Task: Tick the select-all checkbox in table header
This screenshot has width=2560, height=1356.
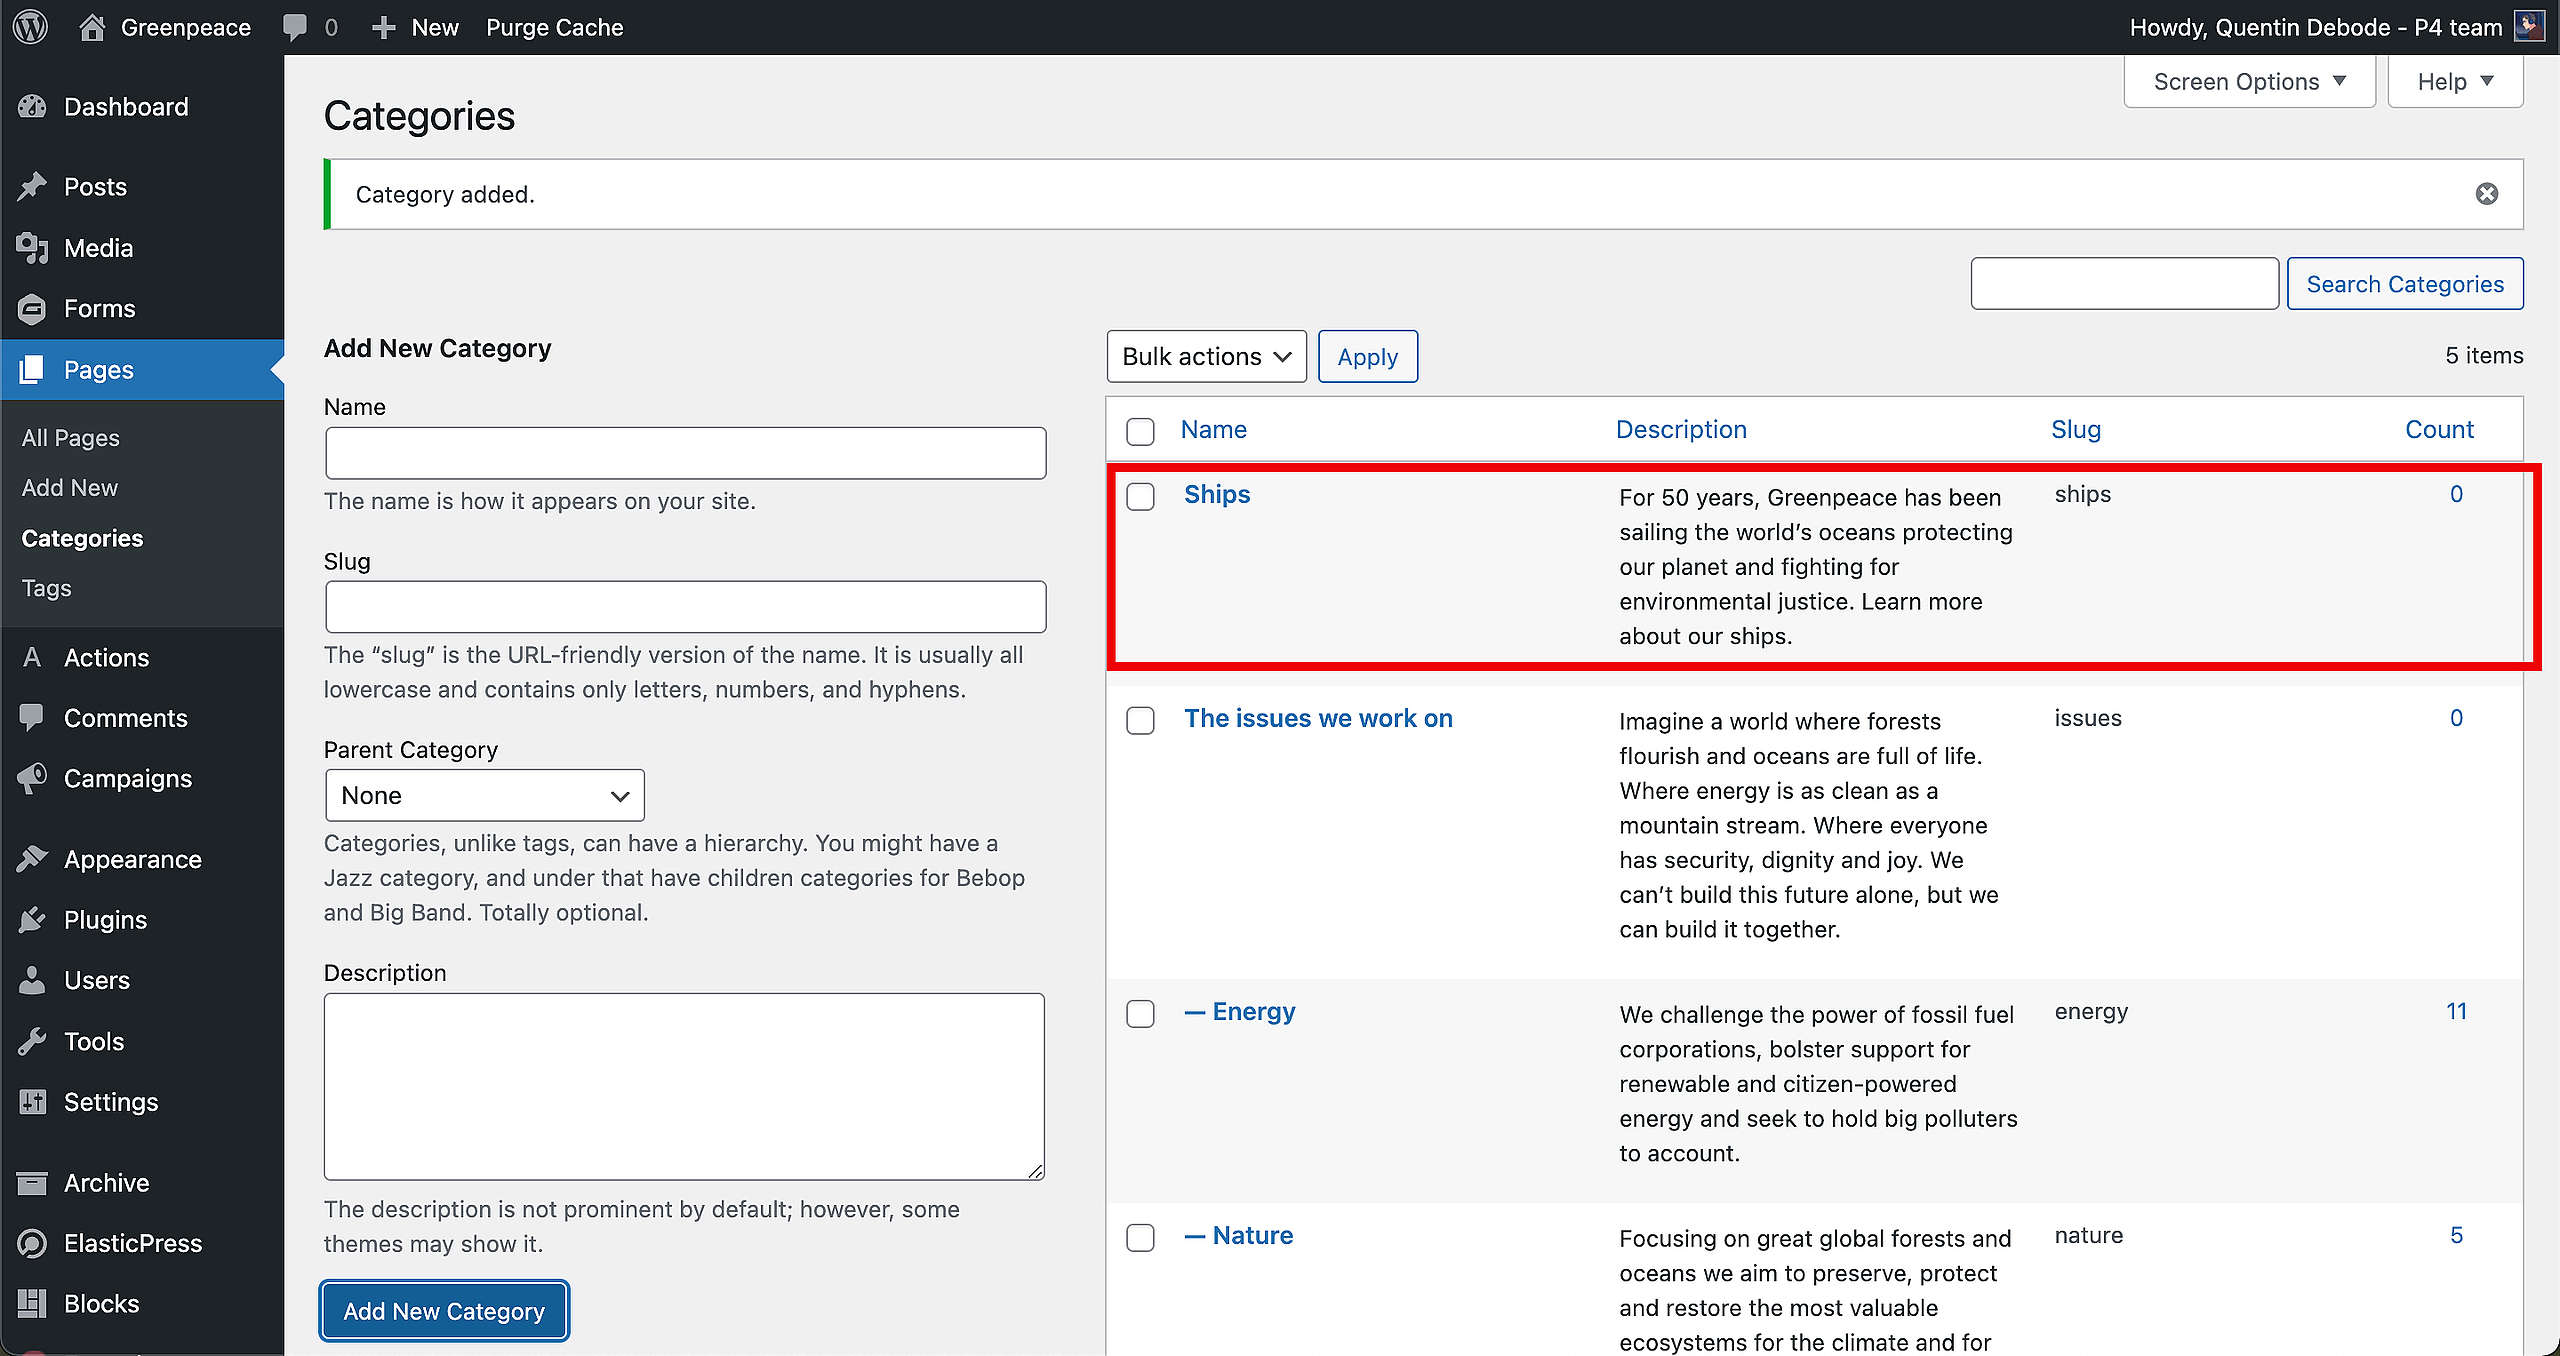Action: click(x=1140, y=432)
